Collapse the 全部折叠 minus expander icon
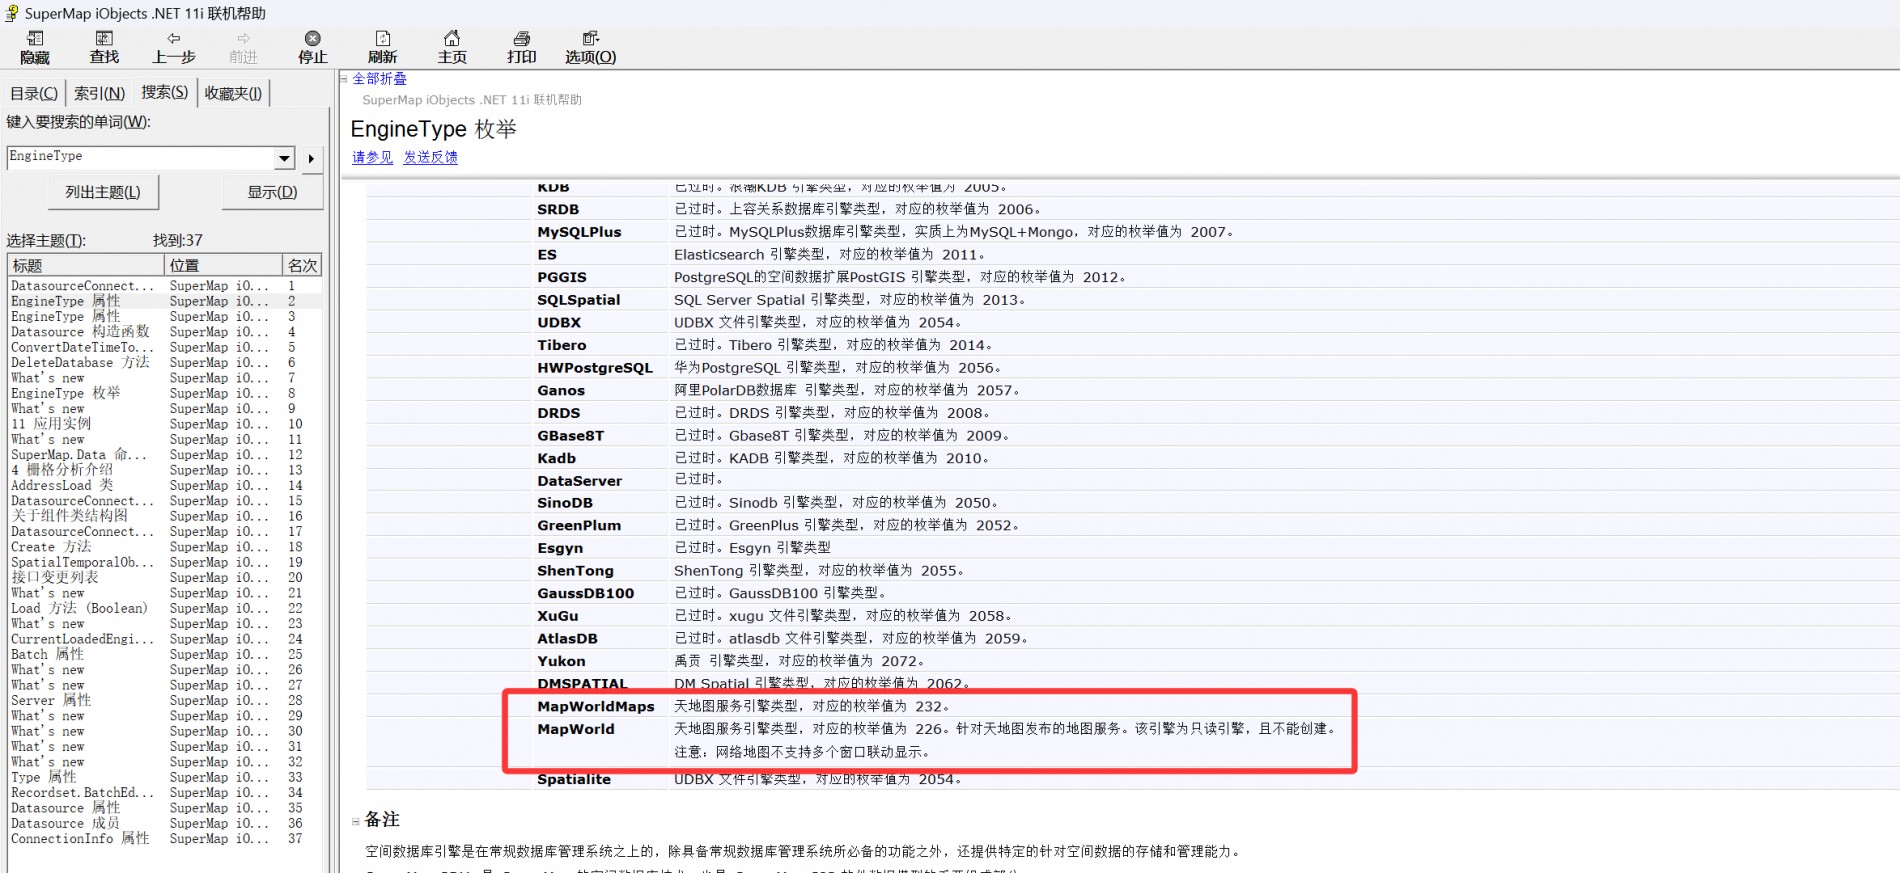Screen dimensions: 1900x873 click(344, 78)
